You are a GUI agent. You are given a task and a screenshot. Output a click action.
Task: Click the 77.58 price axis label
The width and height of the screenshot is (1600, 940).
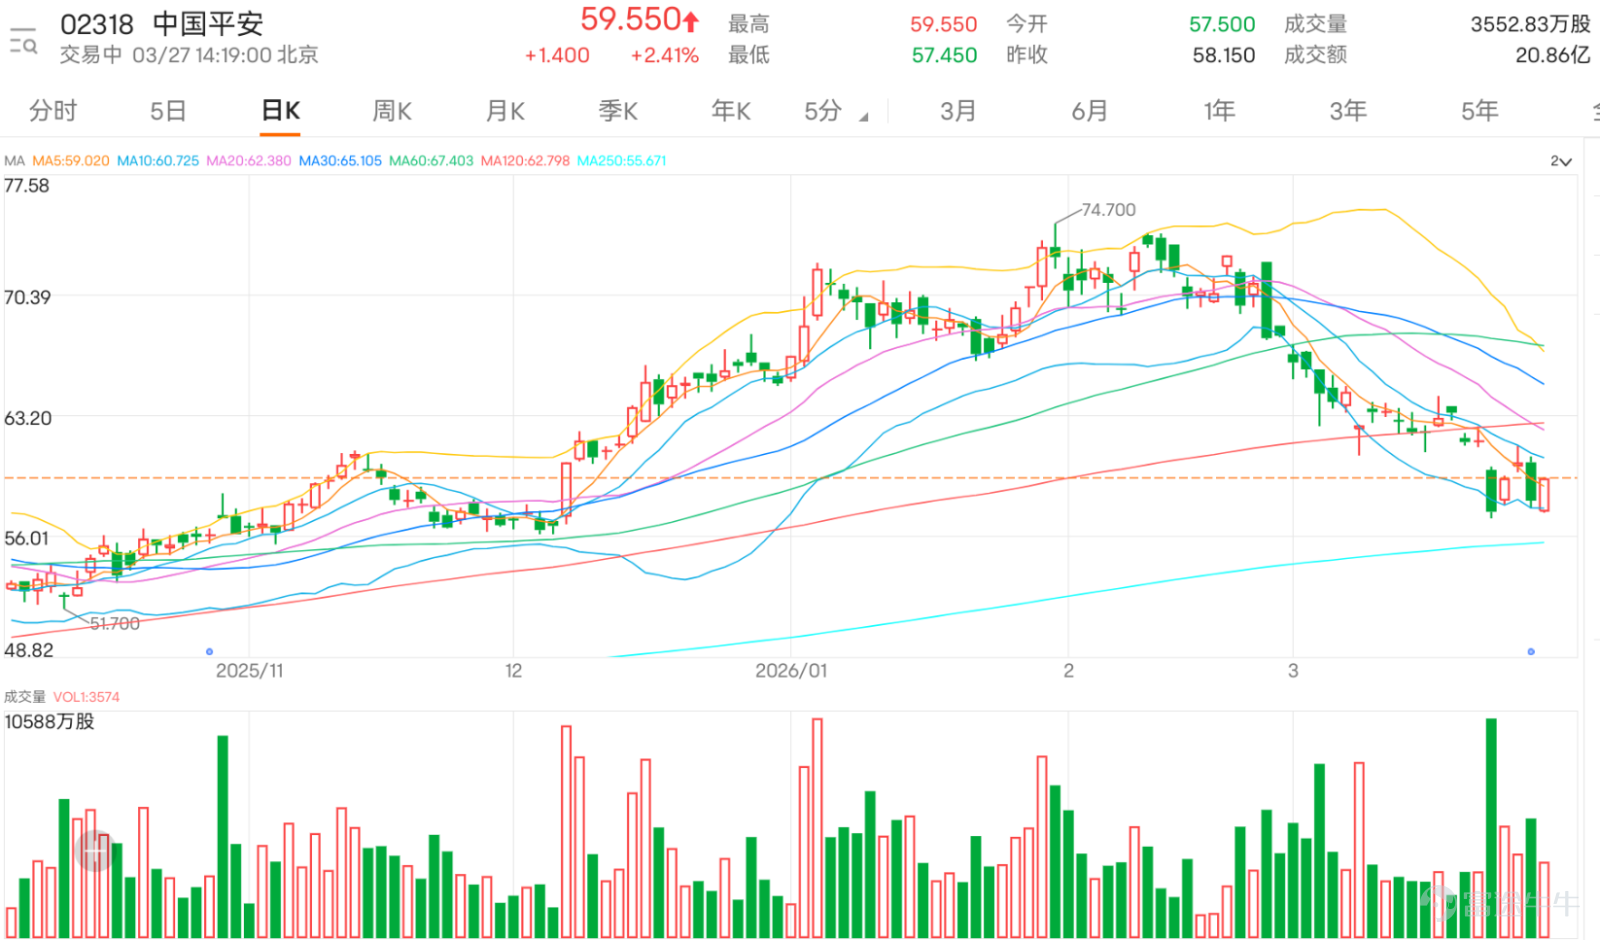(x=27, y=186)
